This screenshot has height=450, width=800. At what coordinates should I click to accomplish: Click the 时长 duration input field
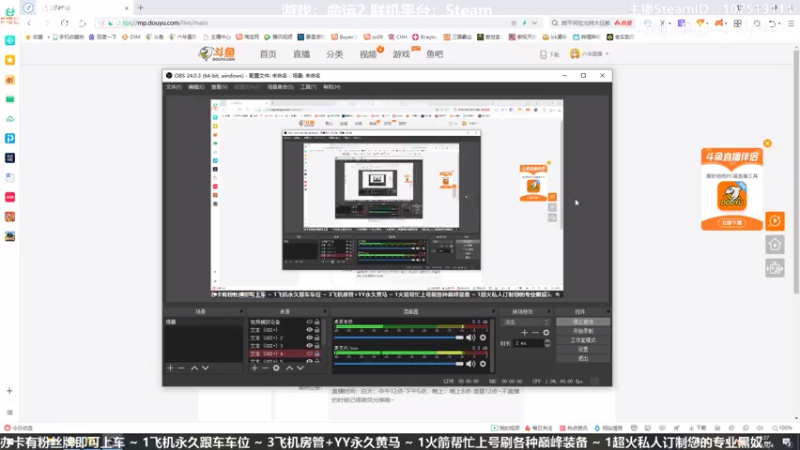pos(529,343)
